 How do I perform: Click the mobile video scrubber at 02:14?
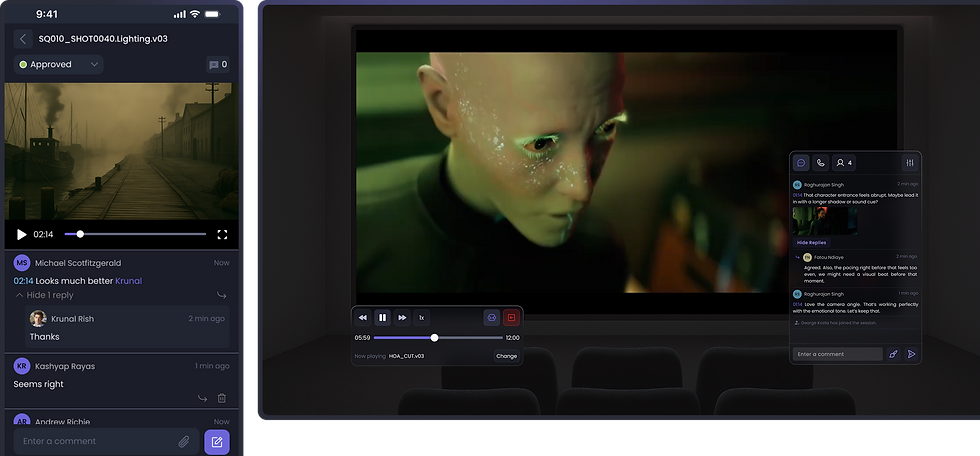pyautogui.click(x=80, y=234)
